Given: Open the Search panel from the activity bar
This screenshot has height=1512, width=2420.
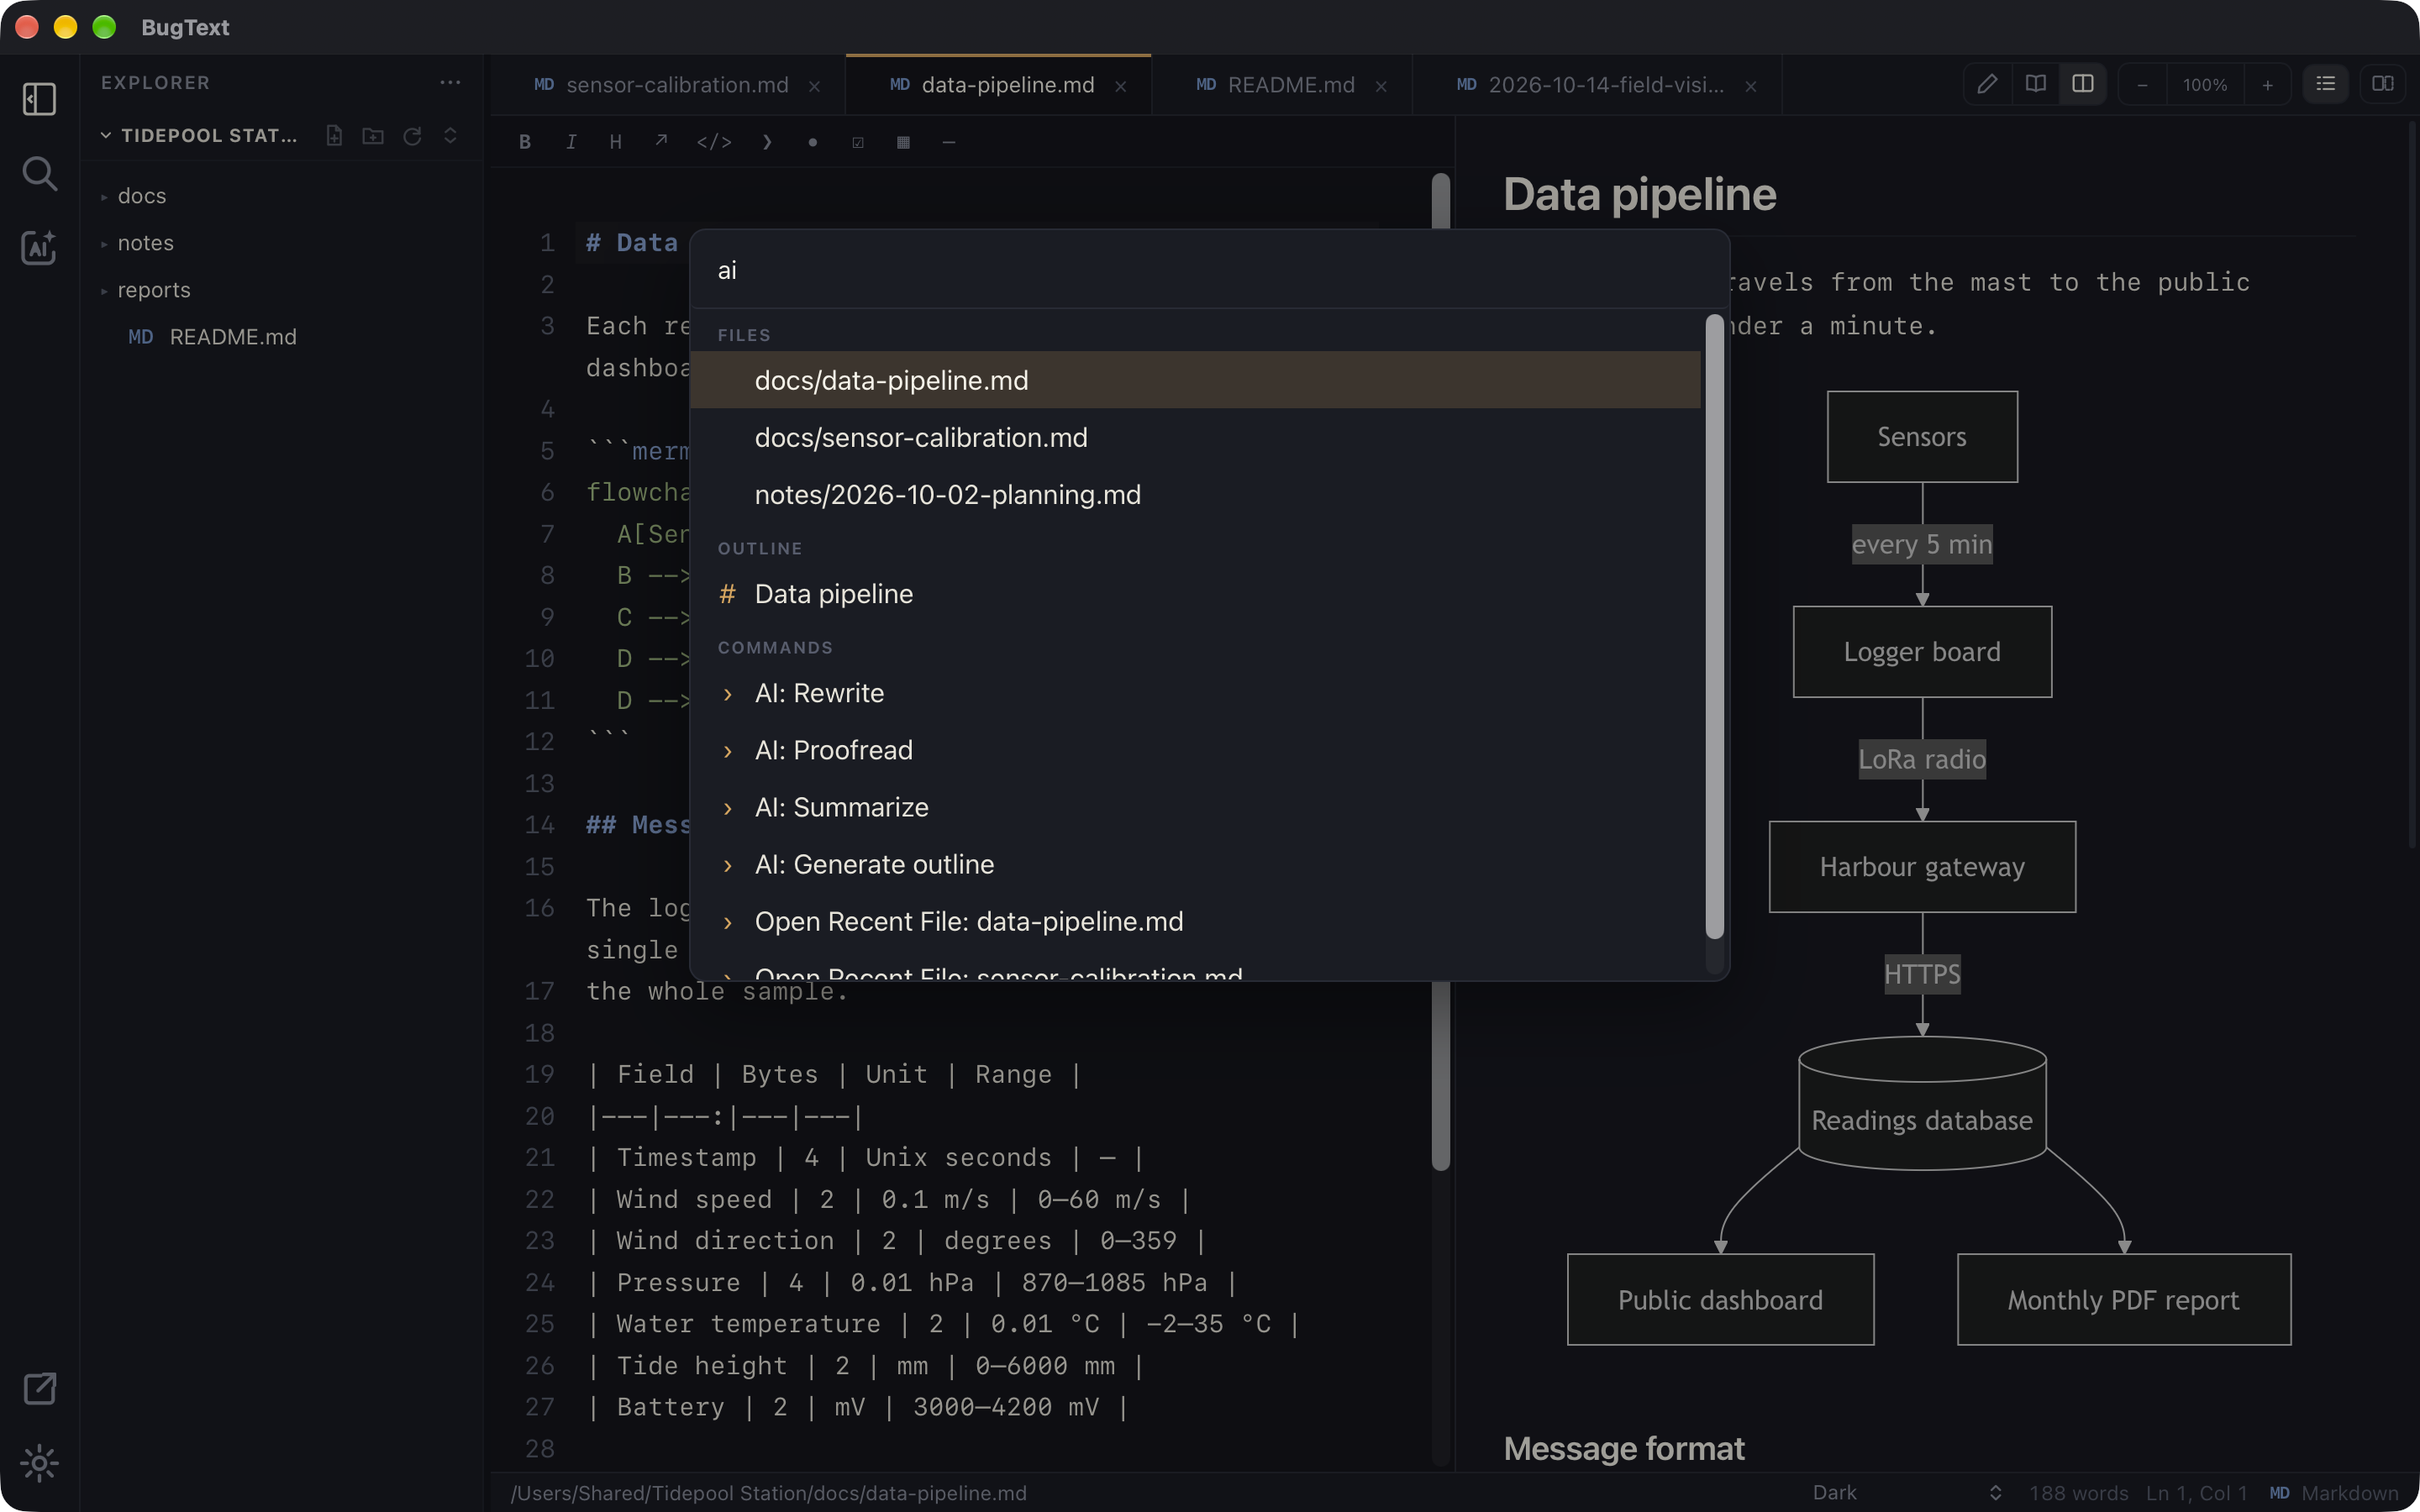Looking at the screenshot, I should coord(39,173).
